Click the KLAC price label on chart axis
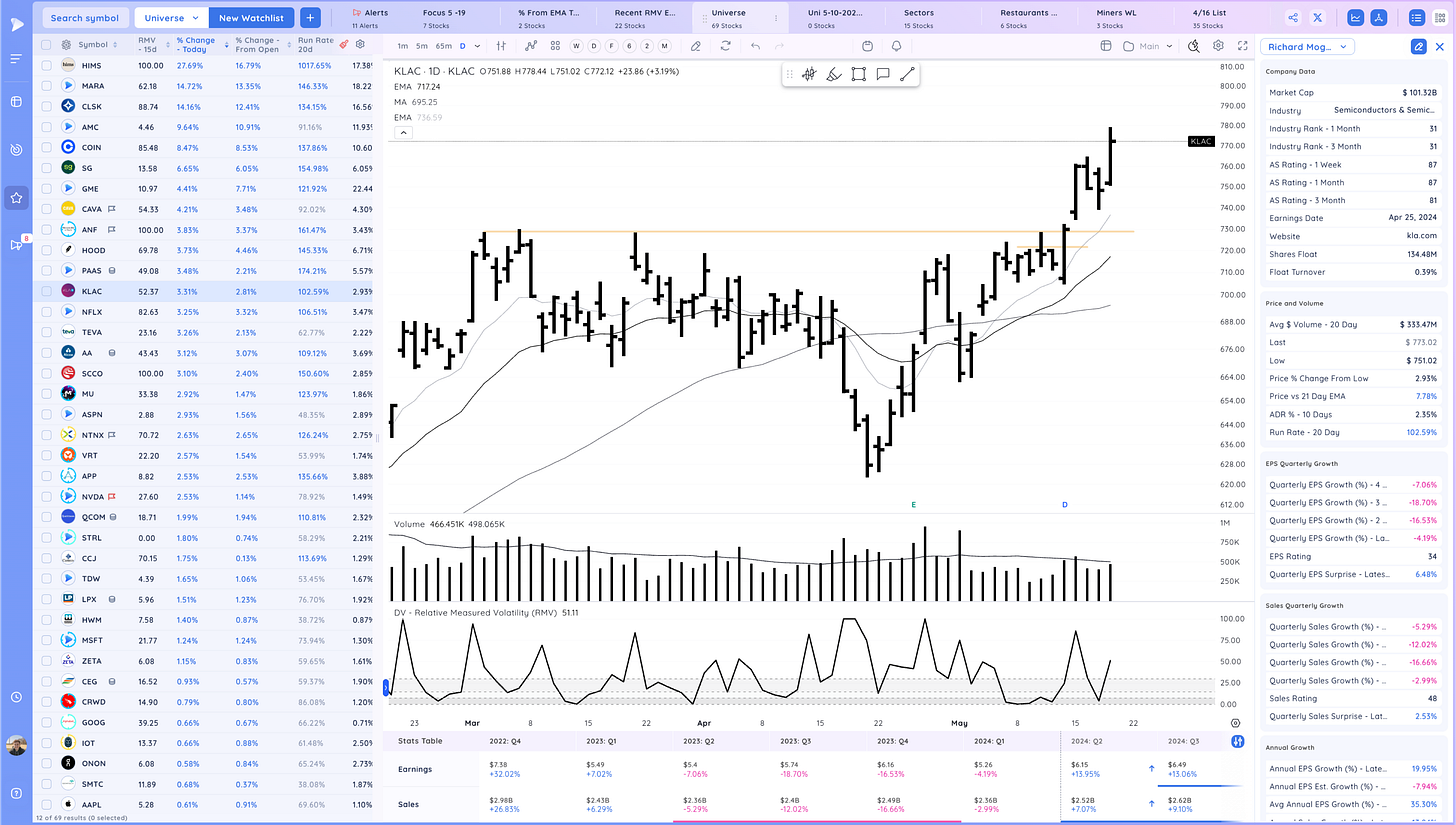This screenshot has height=825, width=1456. pos(1201,142)
